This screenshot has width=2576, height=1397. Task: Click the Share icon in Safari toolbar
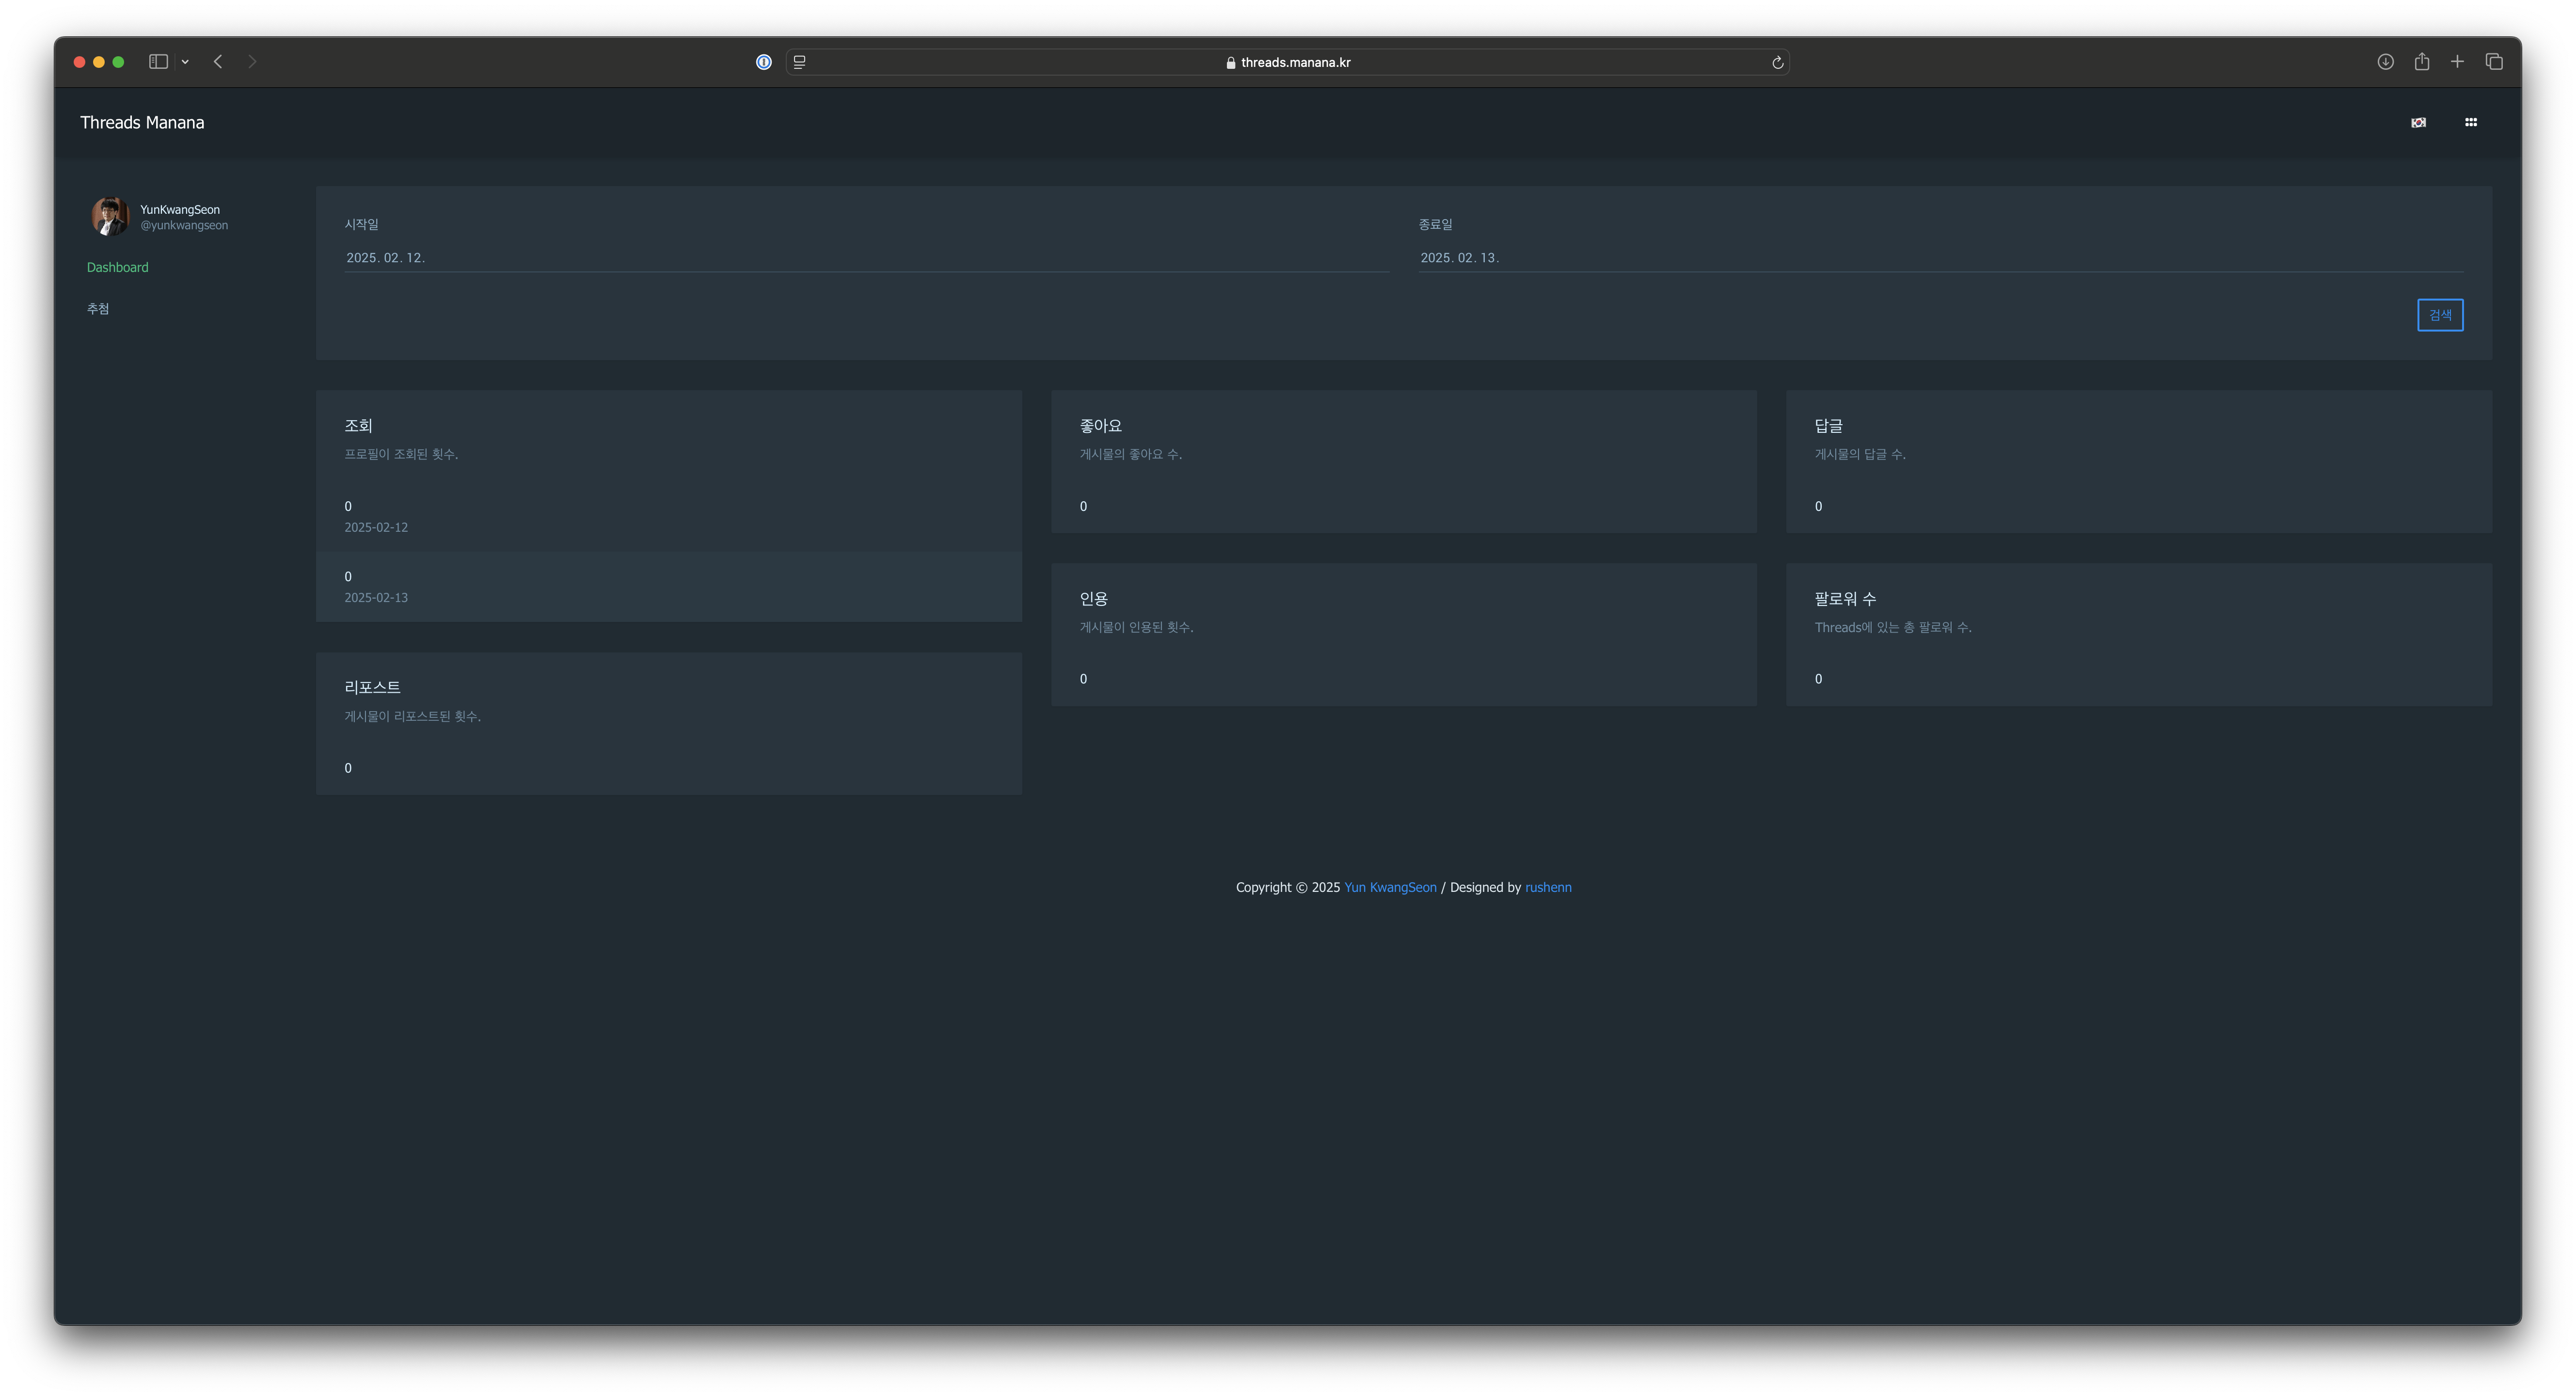[x=2421, y=62]
